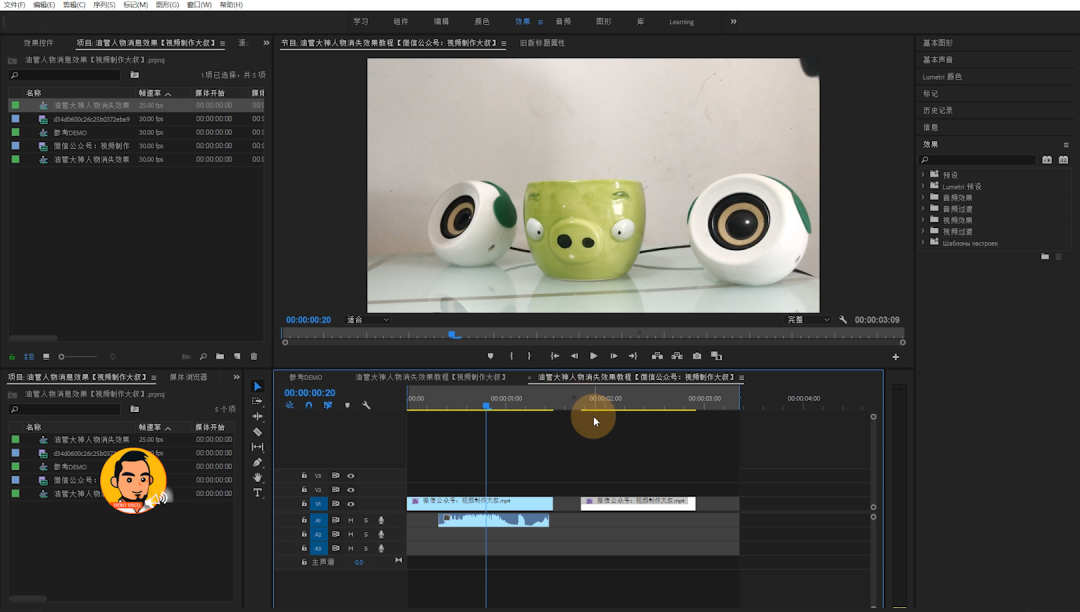Select the Hand tool
1080x612 pixels.
click(x=258, y=477)
